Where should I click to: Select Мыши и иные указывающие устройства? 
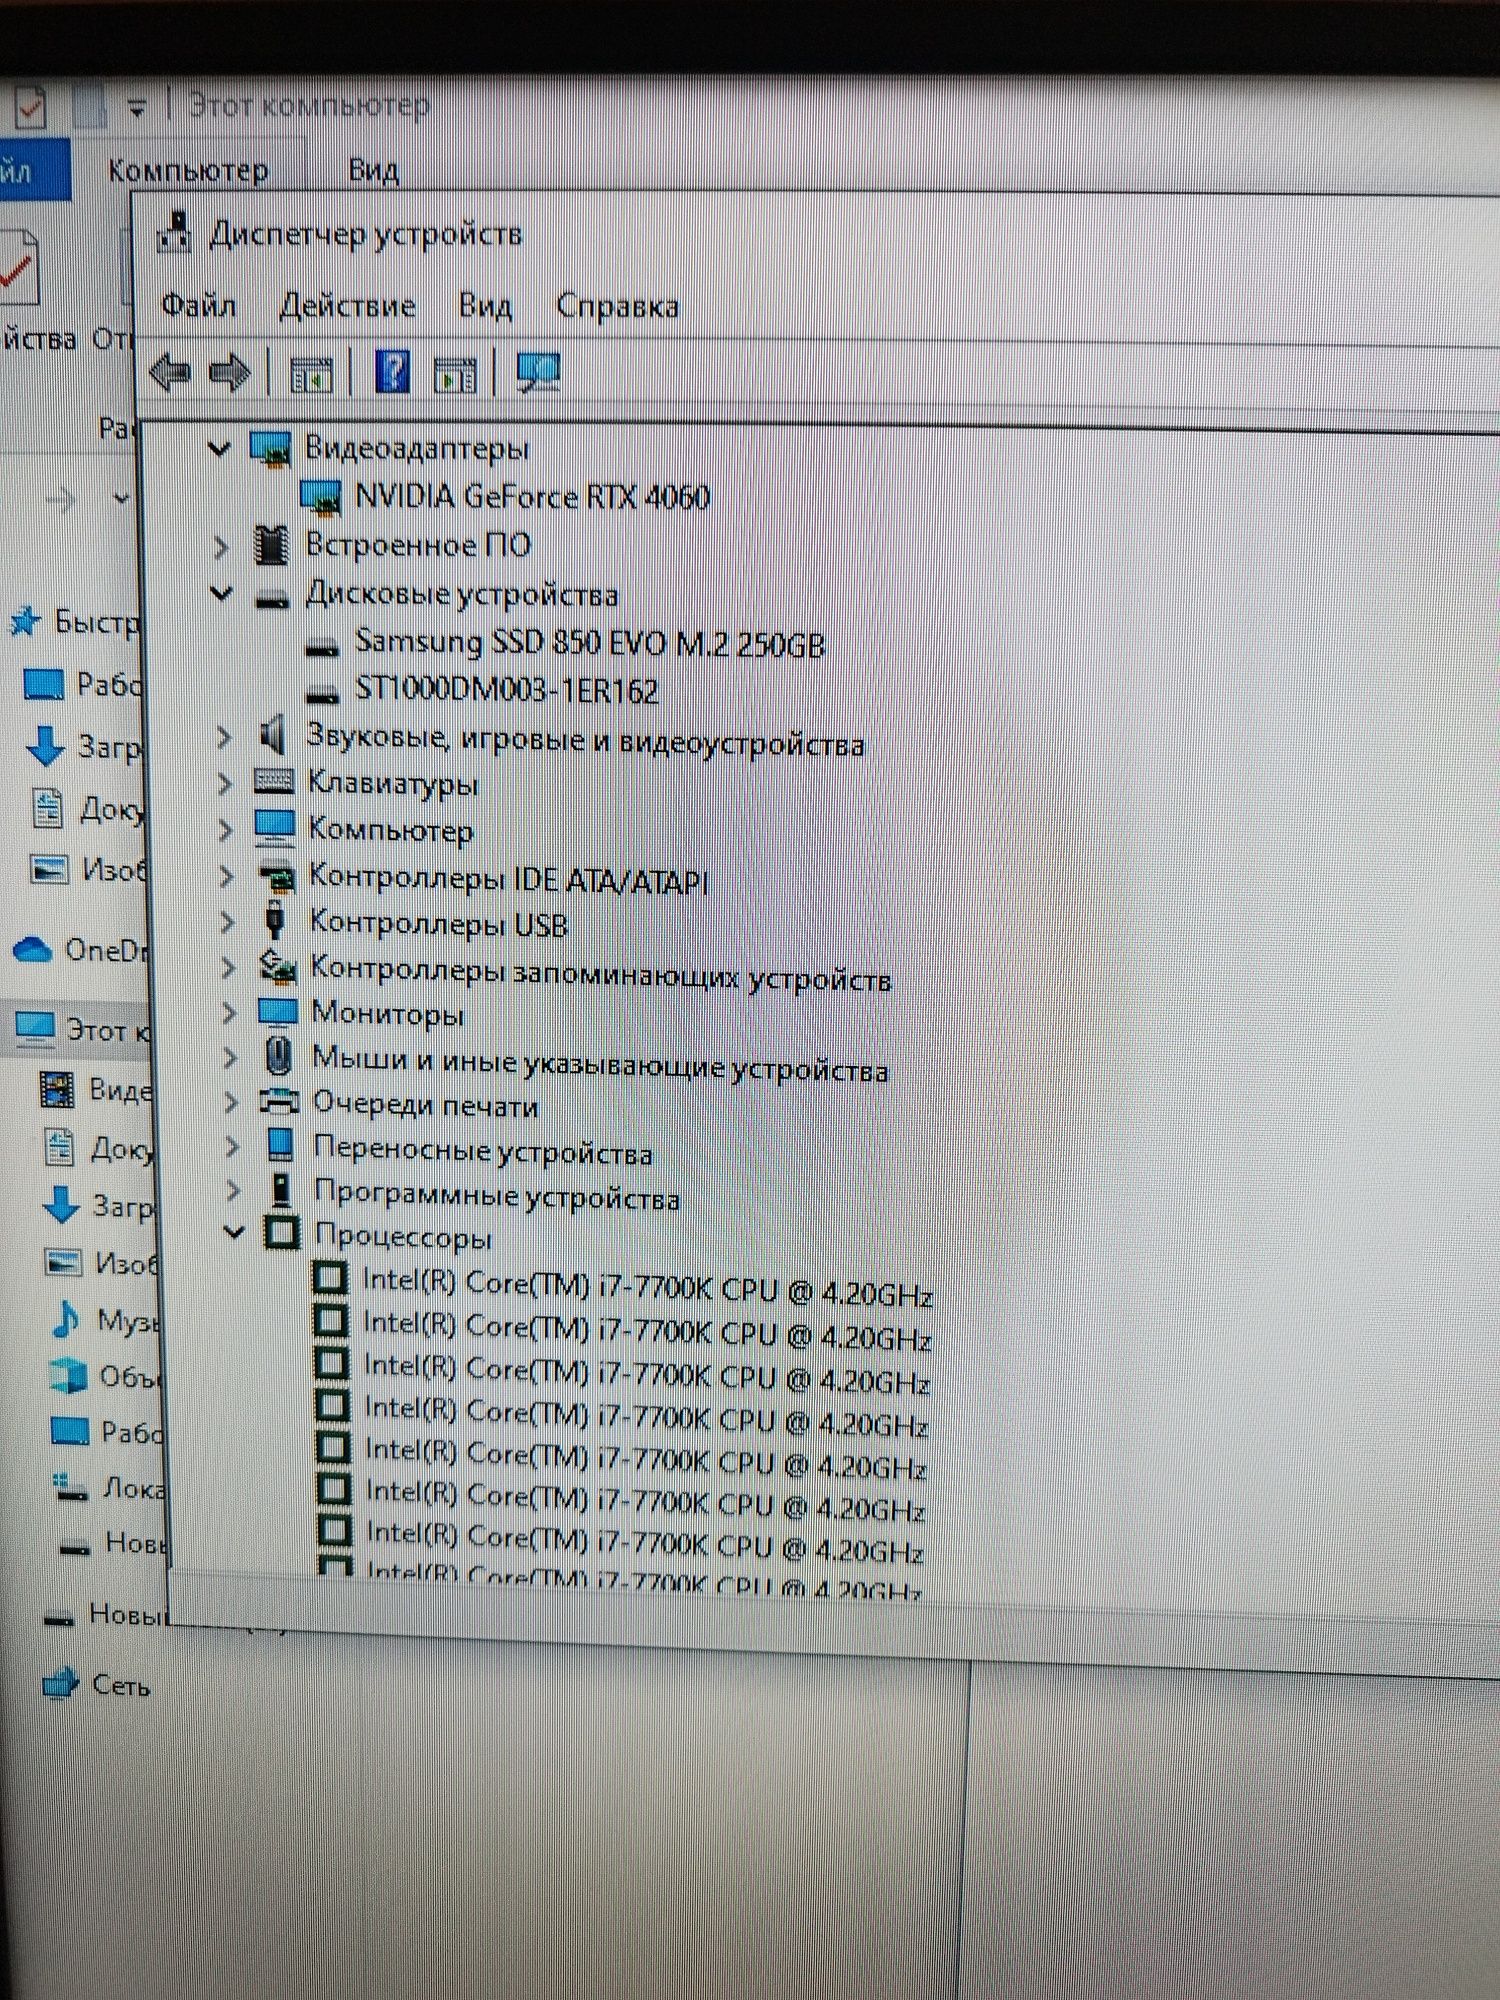coord(600,1063)
